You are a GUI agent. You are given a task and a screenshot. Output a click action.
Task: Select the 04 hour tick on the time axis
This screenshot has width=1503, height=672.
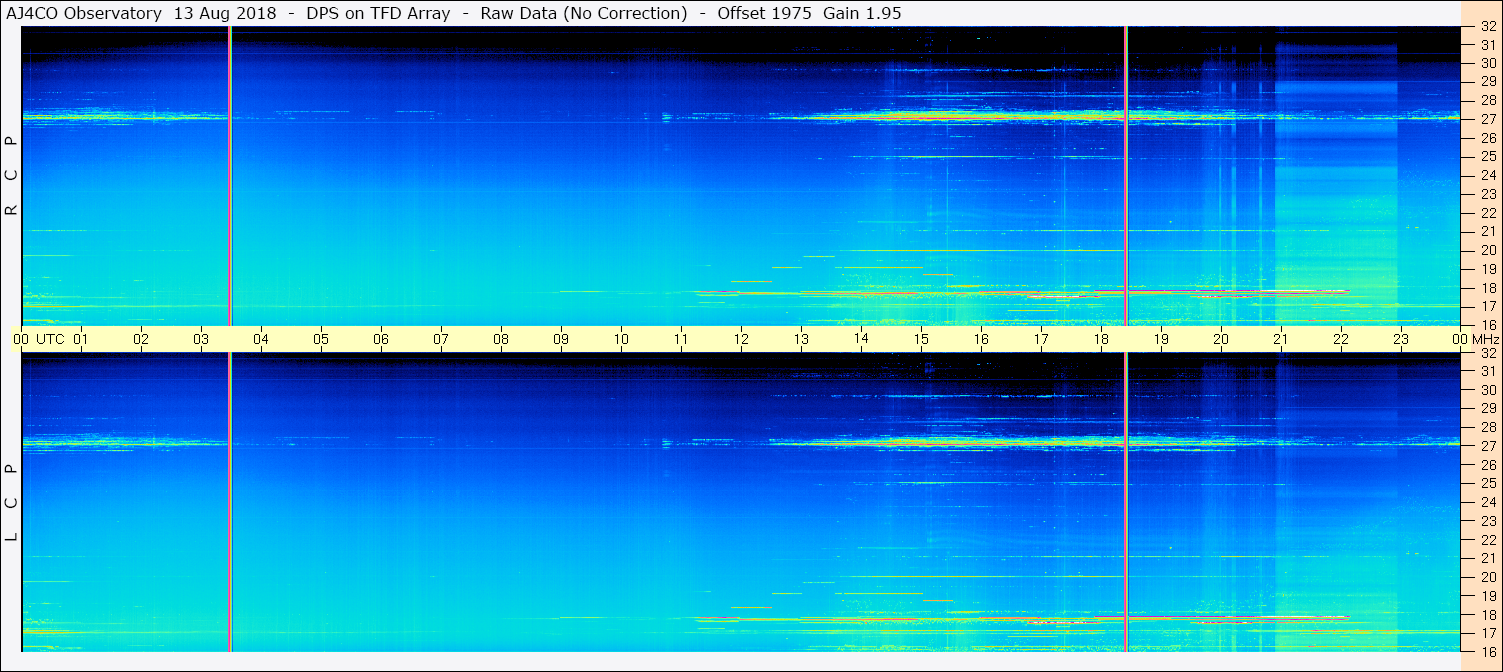pyautogui.click(x=261, y=339)
